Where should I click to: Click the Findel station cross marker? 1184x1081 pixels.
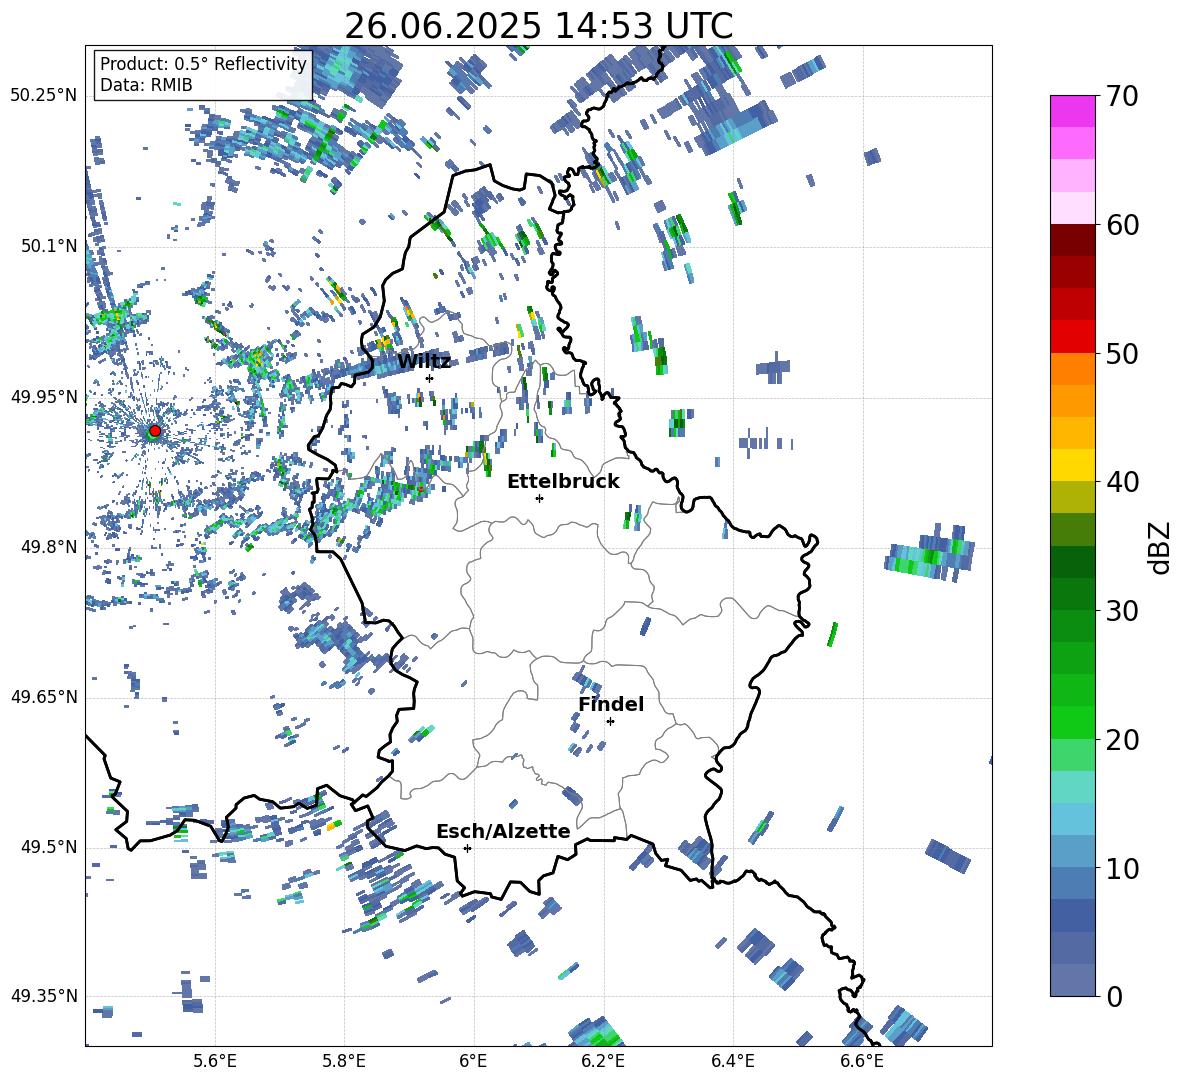pyautogui.click(x=610, y=722)
